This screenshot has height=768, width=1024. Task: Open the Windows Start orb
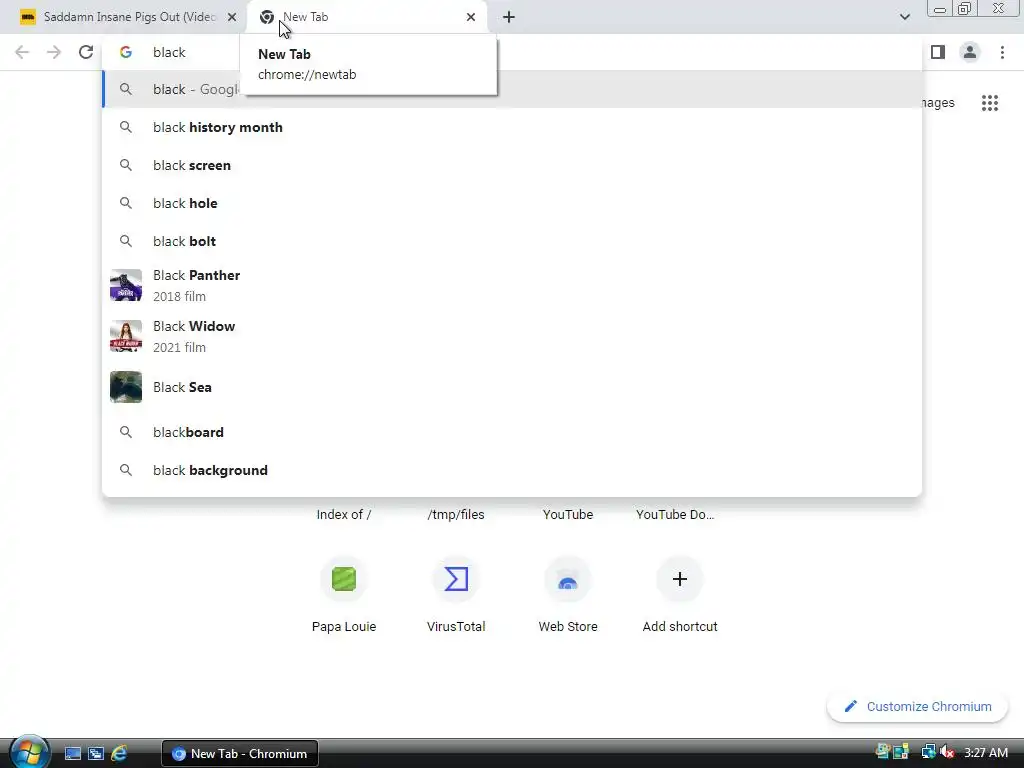click(x=29, y=752)
